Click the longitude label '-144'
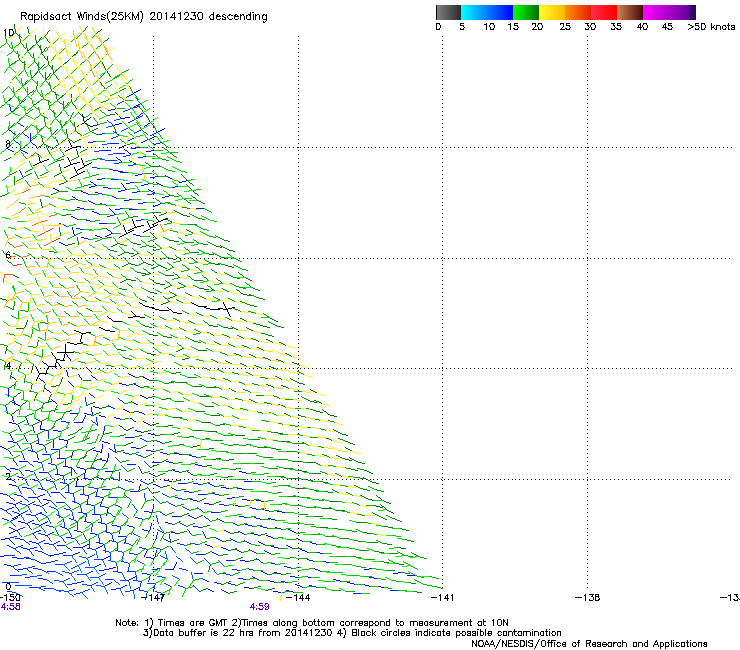This screenshot has width=740, height=650. 299,598
